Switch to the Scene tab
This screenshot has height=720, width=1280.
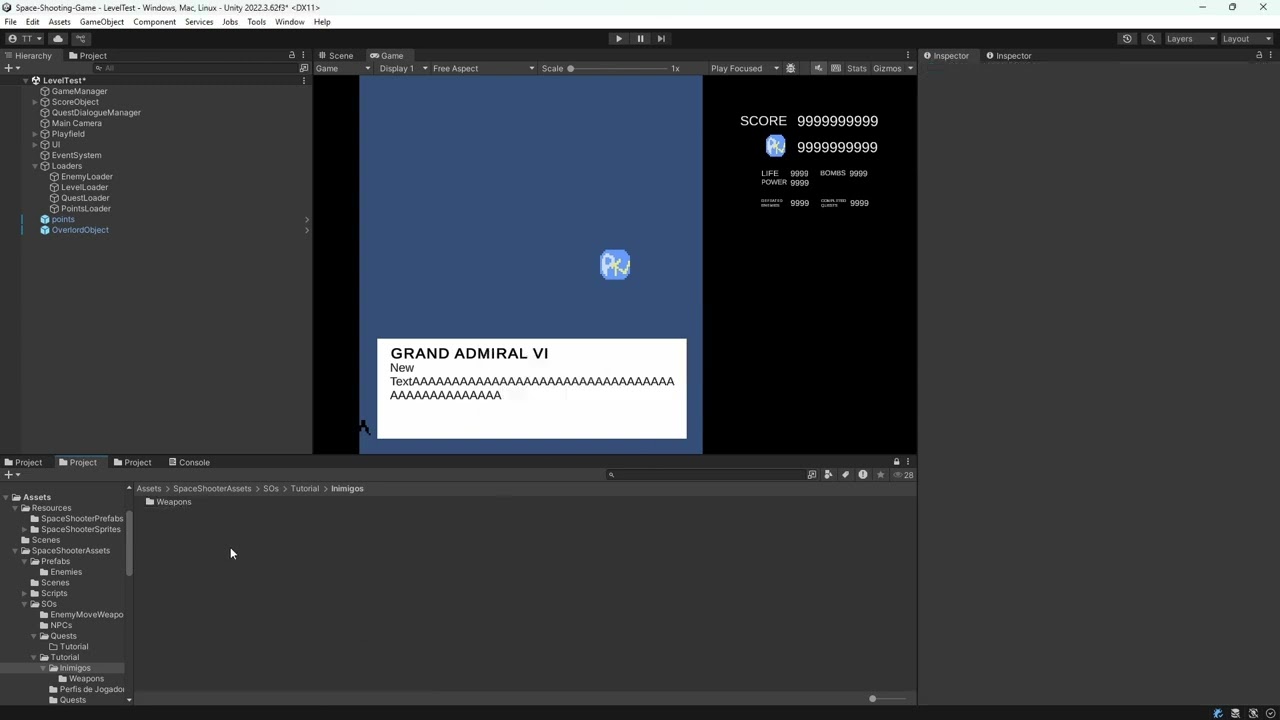pos(335,56)
